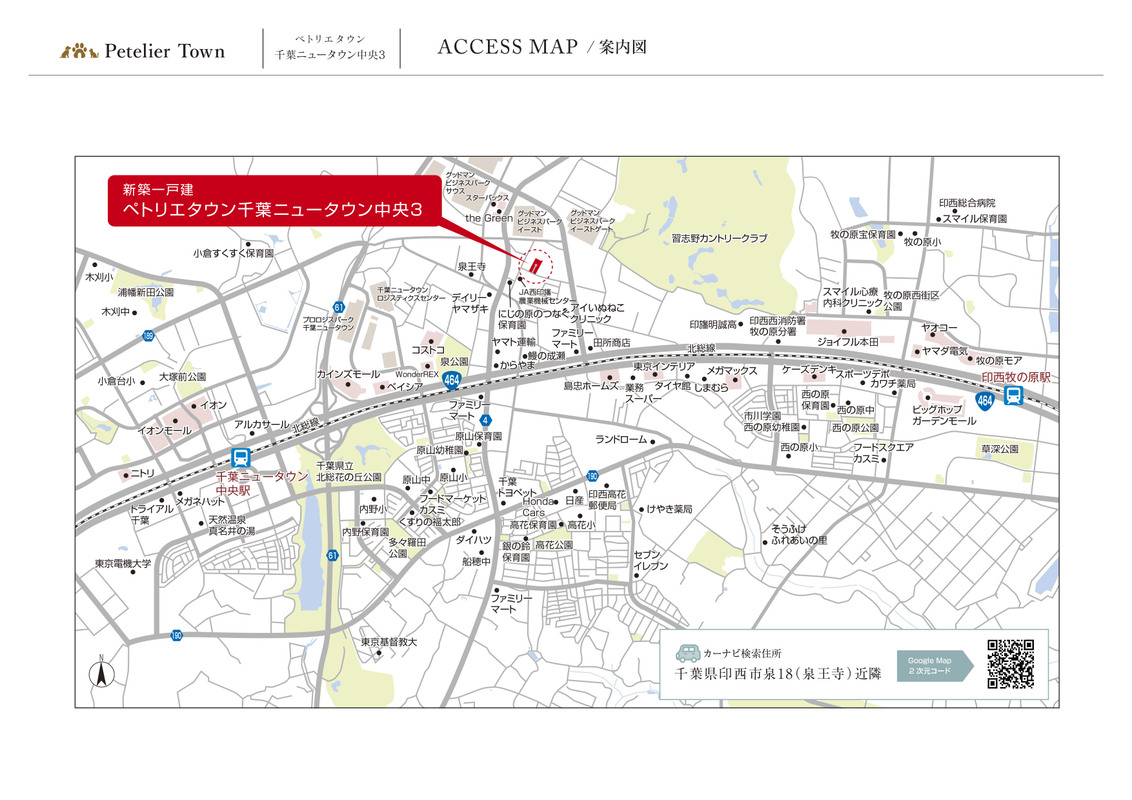Click the route 189 marker near 木刈中
Viewport: 1132px width, 800px height.
coord(148,336)
